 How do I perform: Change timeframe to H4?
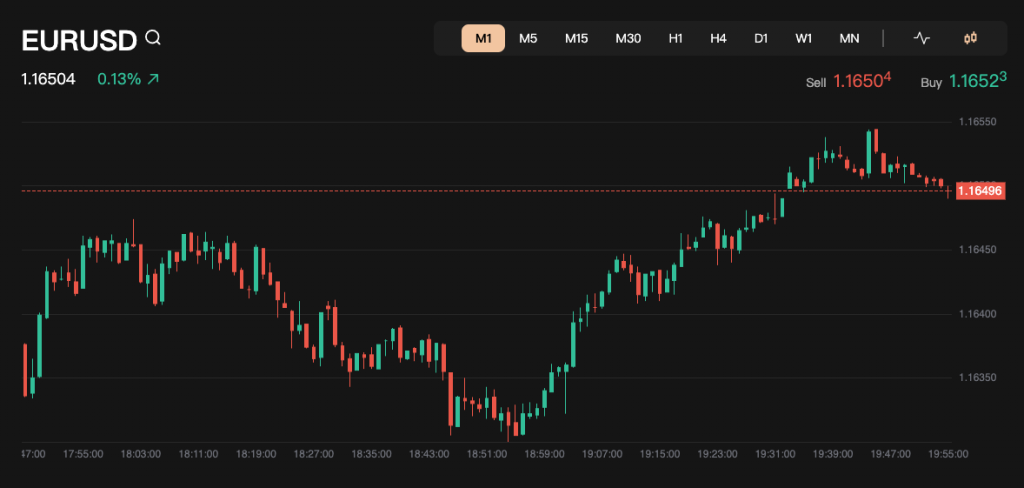pyautogui.click(x=718, y=39)
